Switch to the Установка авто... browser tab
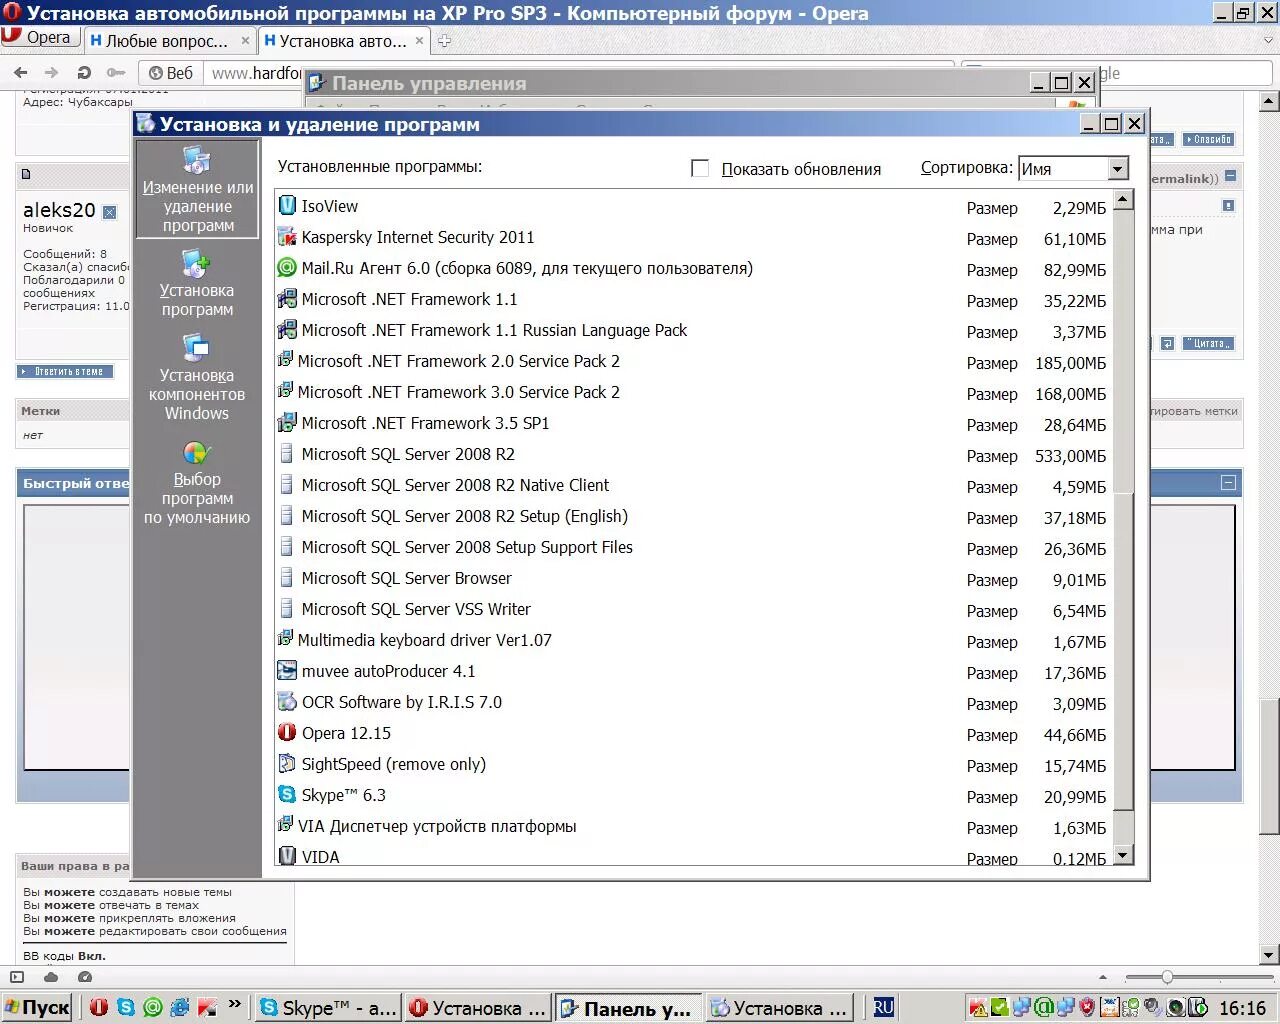The height and width of the screenshot is (1024, 1280). (x=343, y=41)
